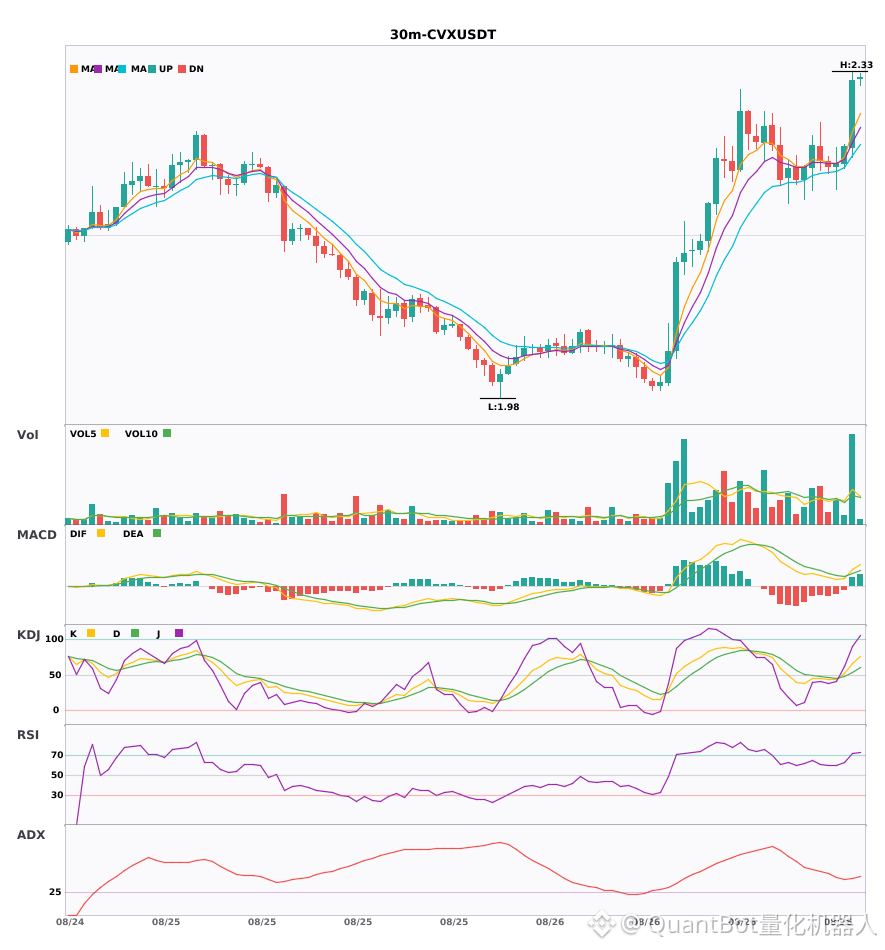Image resolution: width=885 pixels, height=950 pixels.
Task: Click the 0 axis value in KDJ panel
Action: coord(56,710)
